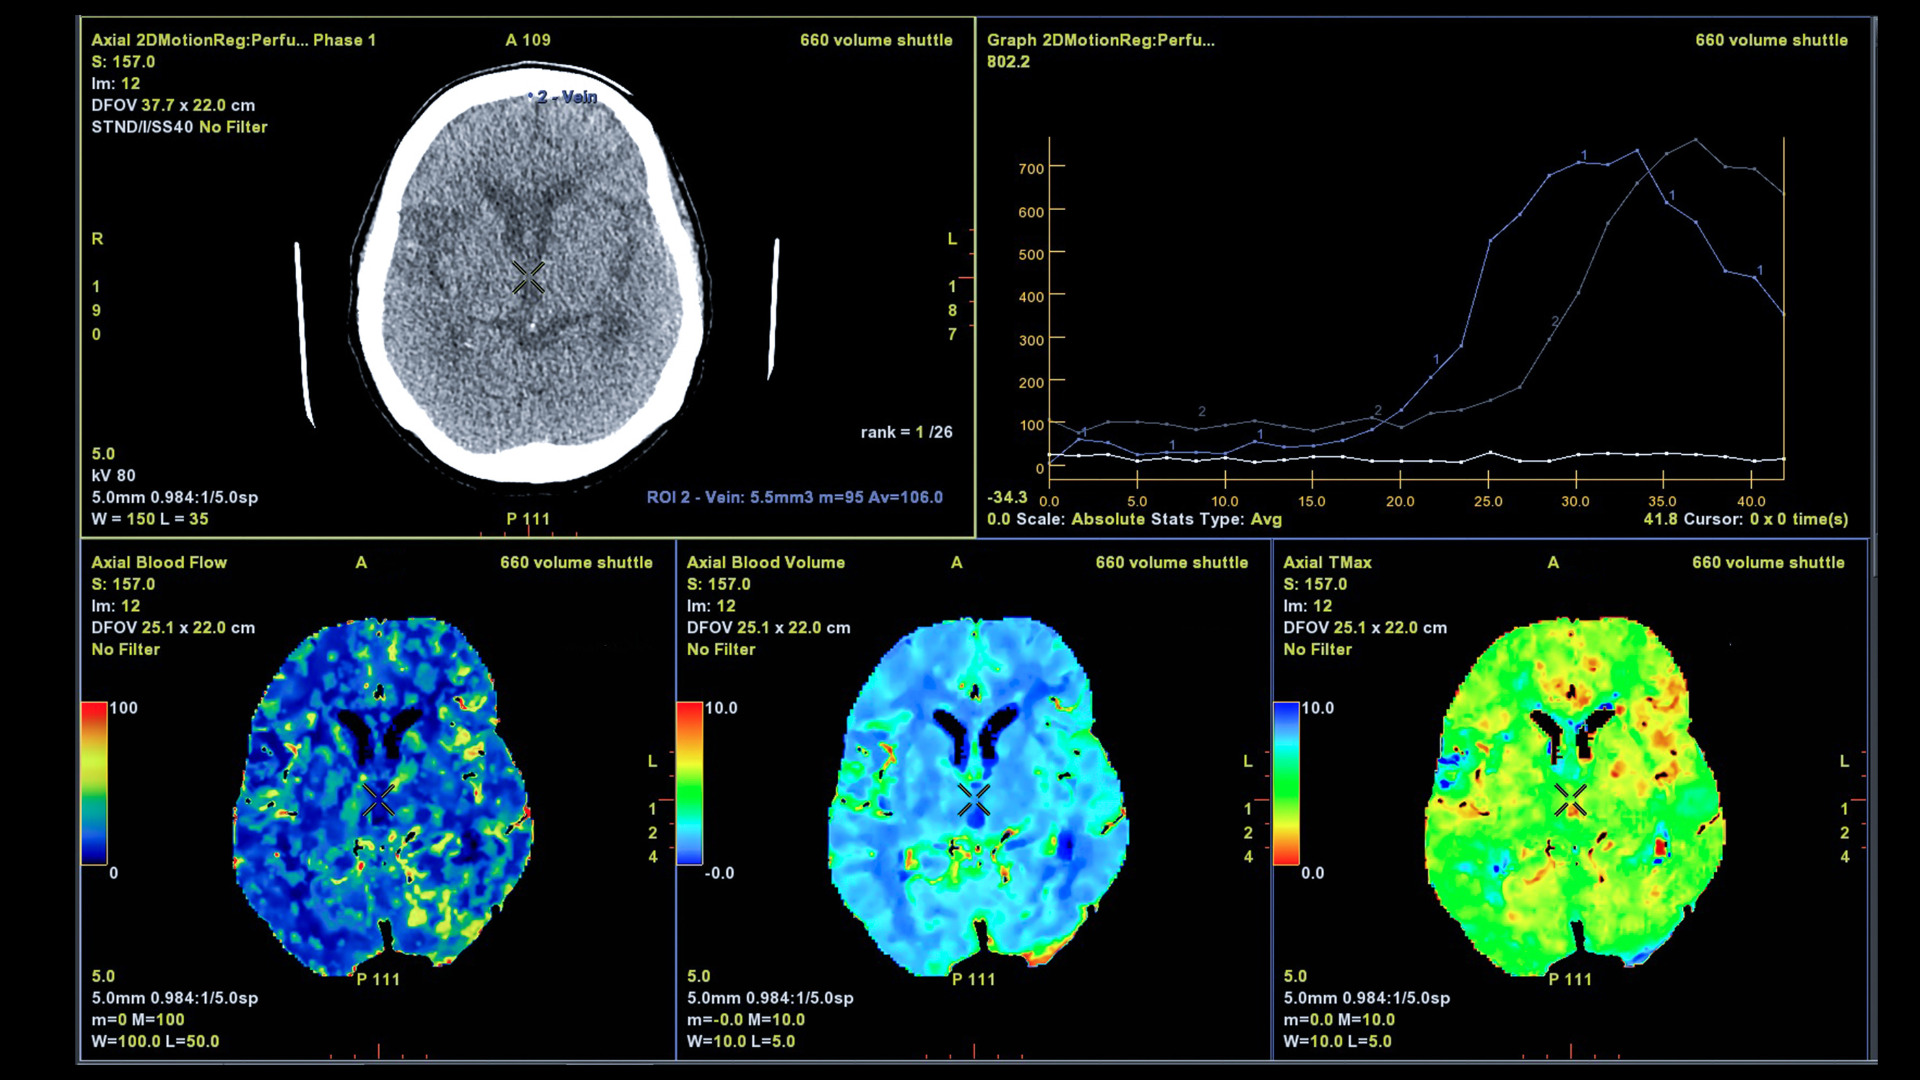The height and width of the screenshot is (1080, 1920).
Task: Select the '2 - Vein' ROI marker
Action: 565,97
